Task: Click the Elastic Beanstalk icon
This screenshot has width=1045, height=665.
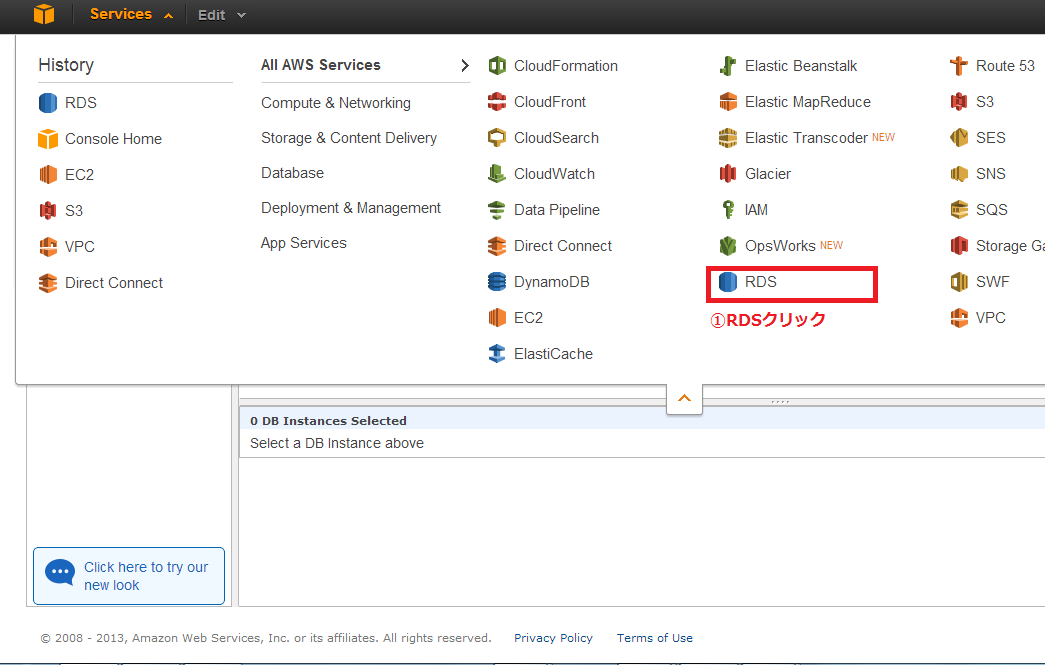Action: (728, 66)
